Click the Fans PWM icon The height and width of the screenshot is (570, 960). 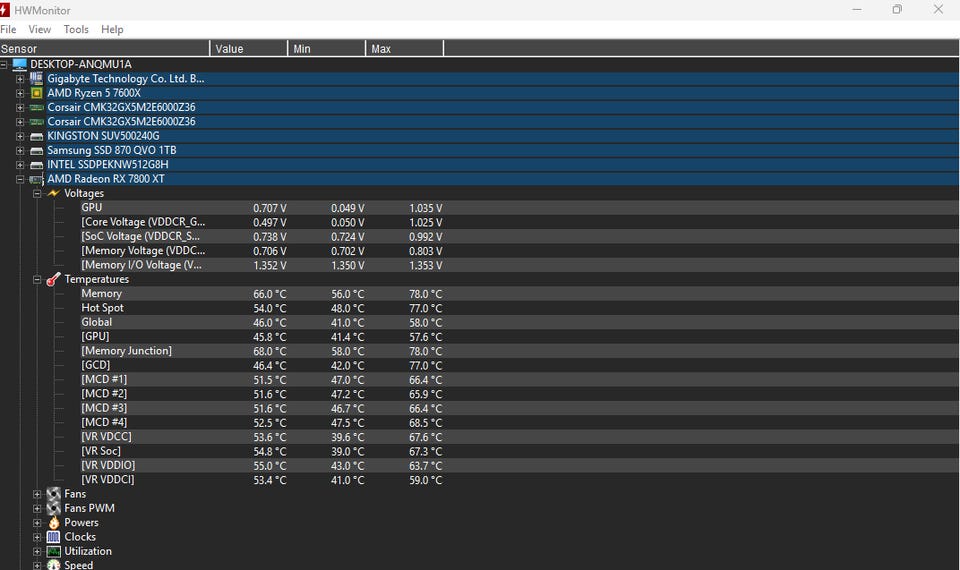[x=54, y=508]
